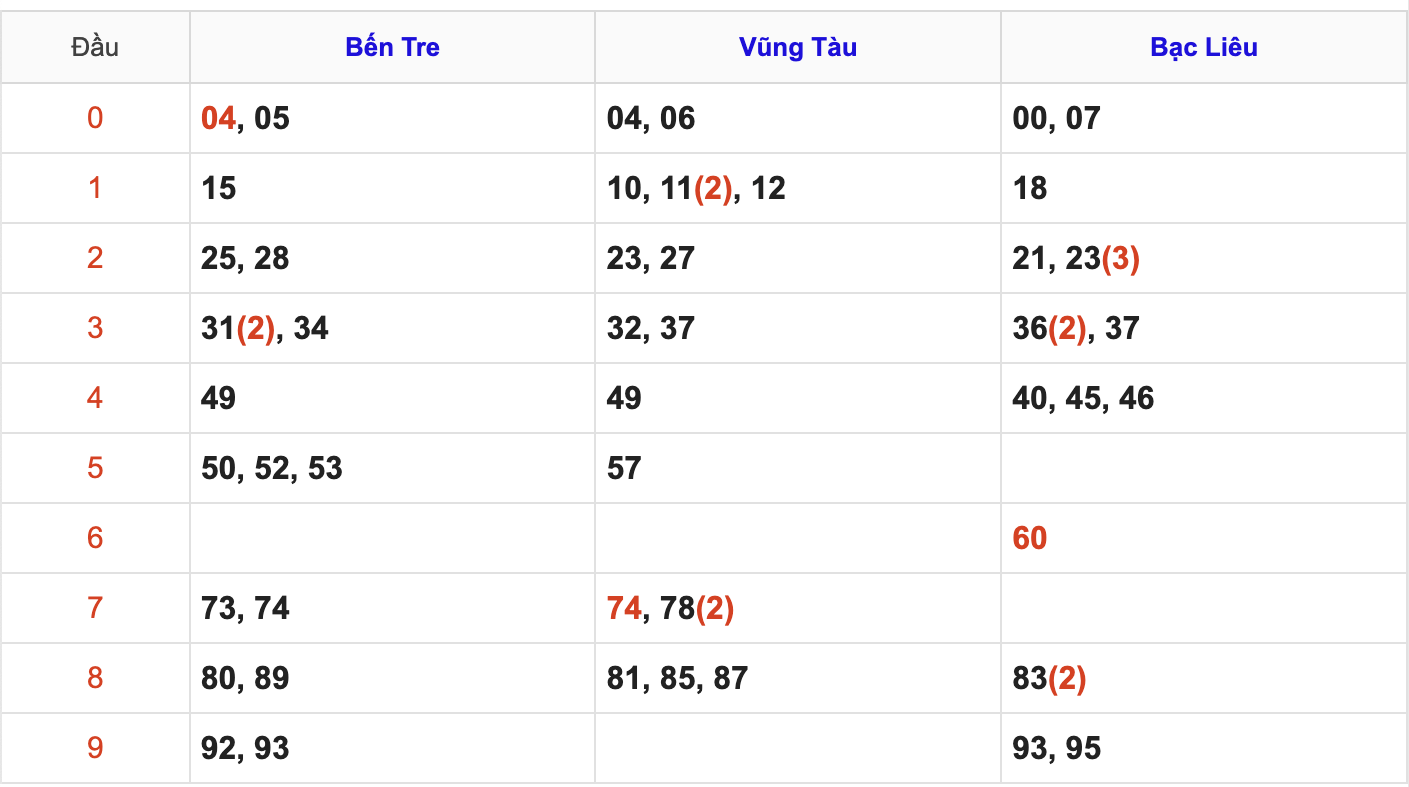This screenshot has width=1409, height=787.
Task: Select the Bạc Liêu header link
Action: tap(1204, 47)
